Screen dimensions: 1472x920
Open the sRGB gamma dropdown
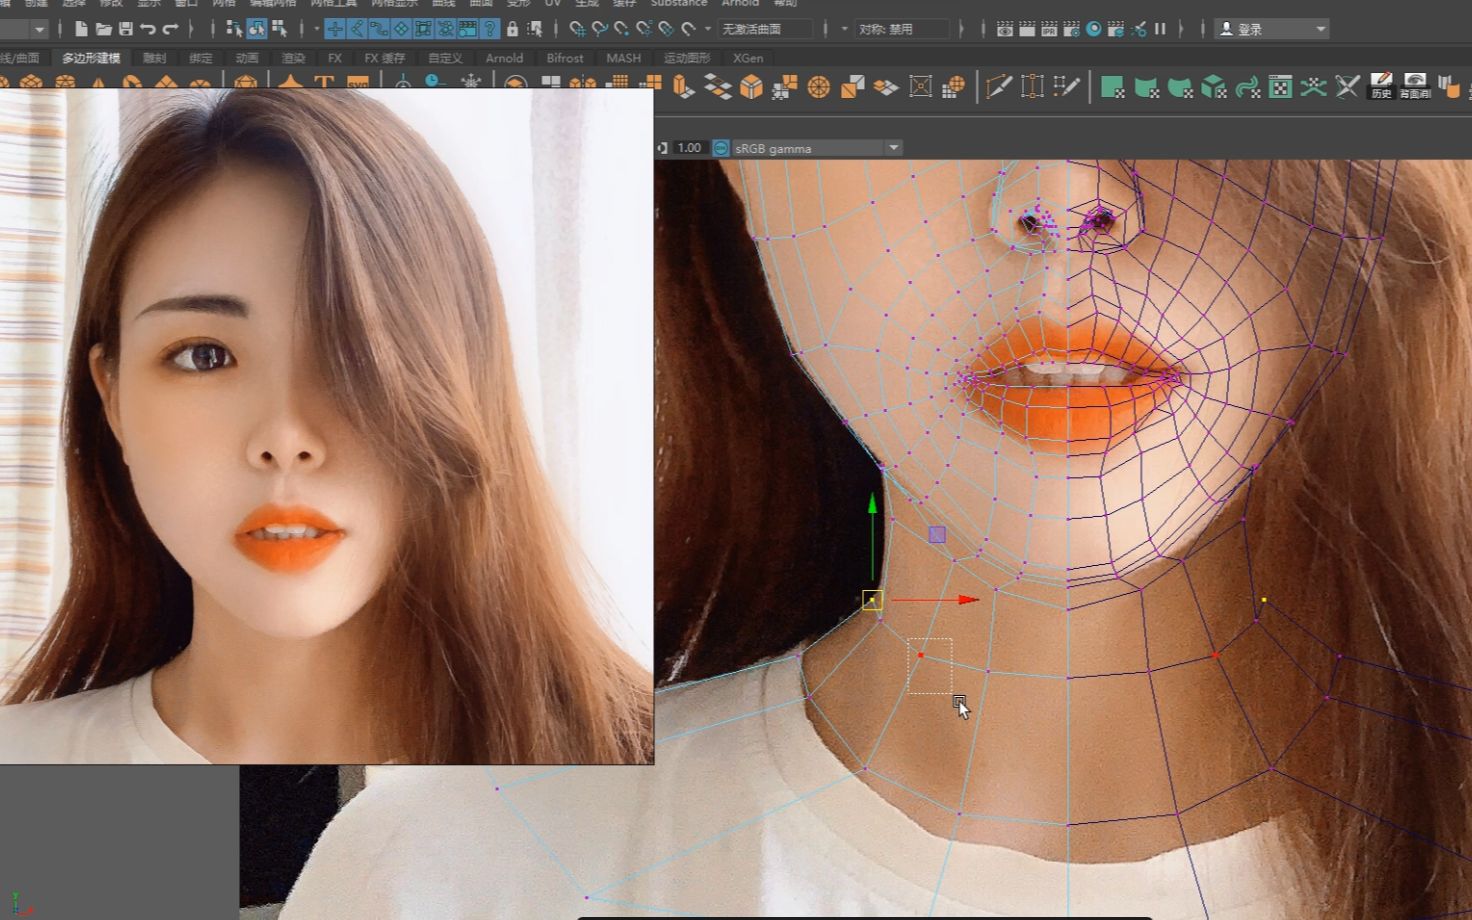click(891, 147)
